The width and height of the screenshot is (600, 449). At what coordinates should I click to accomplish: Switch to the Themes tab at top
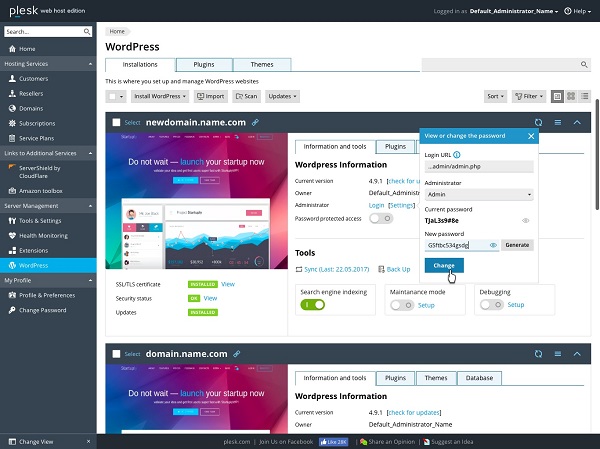pos(262,64)
